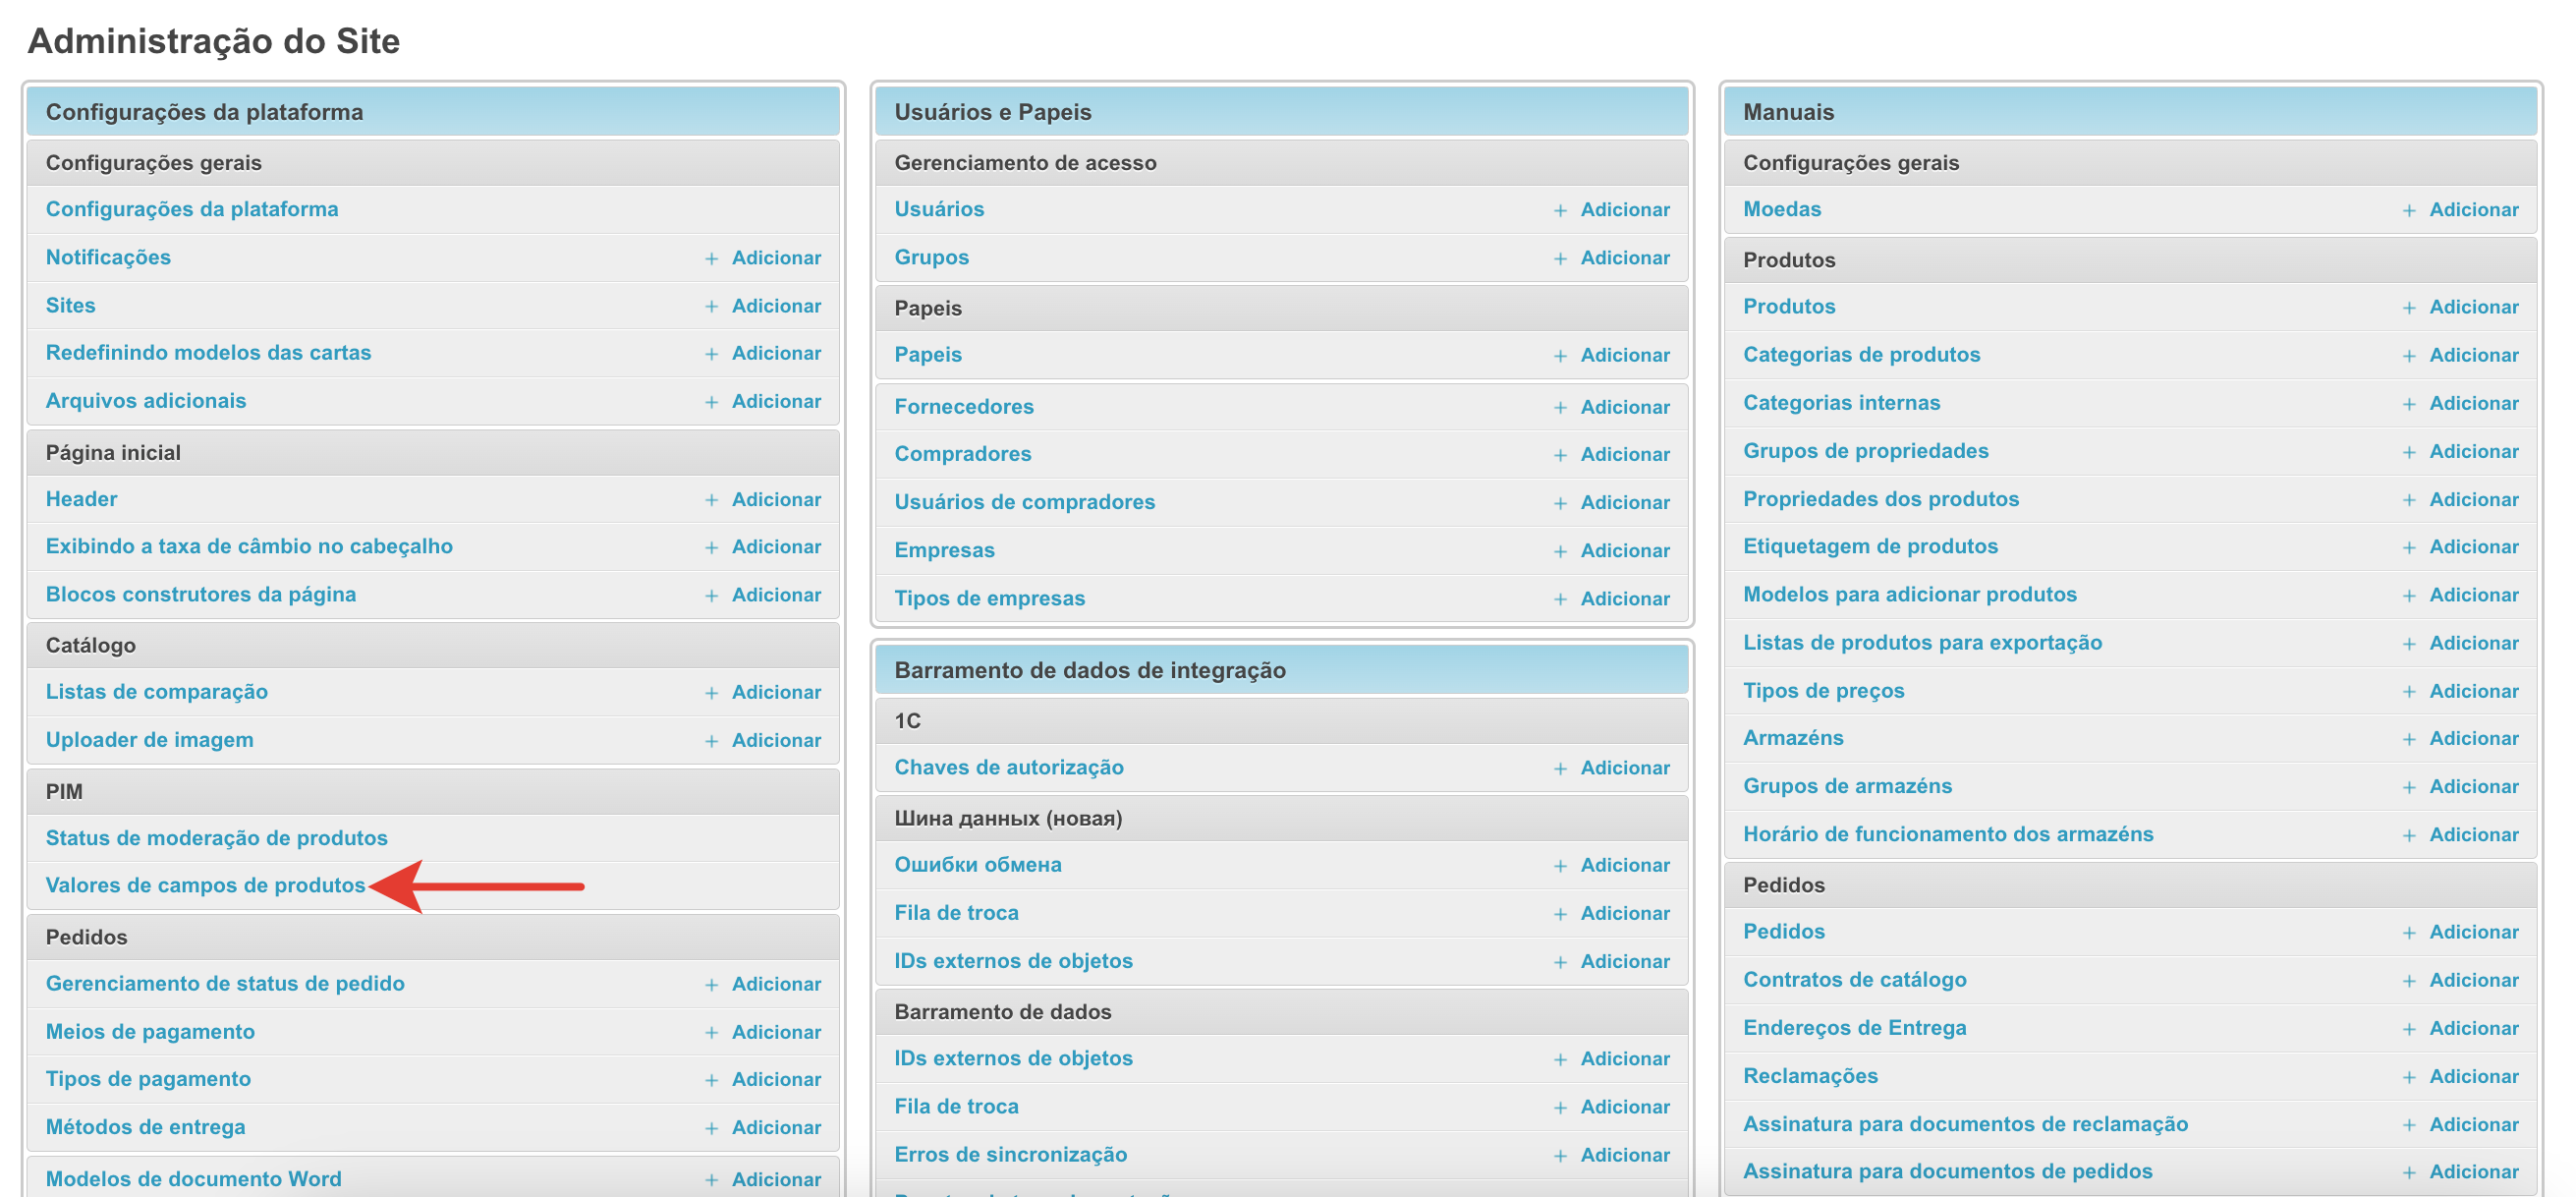Click plus icon beside Ошибки обмена
Screen dimensions: 2576x1197
(x=1560, y=866)
